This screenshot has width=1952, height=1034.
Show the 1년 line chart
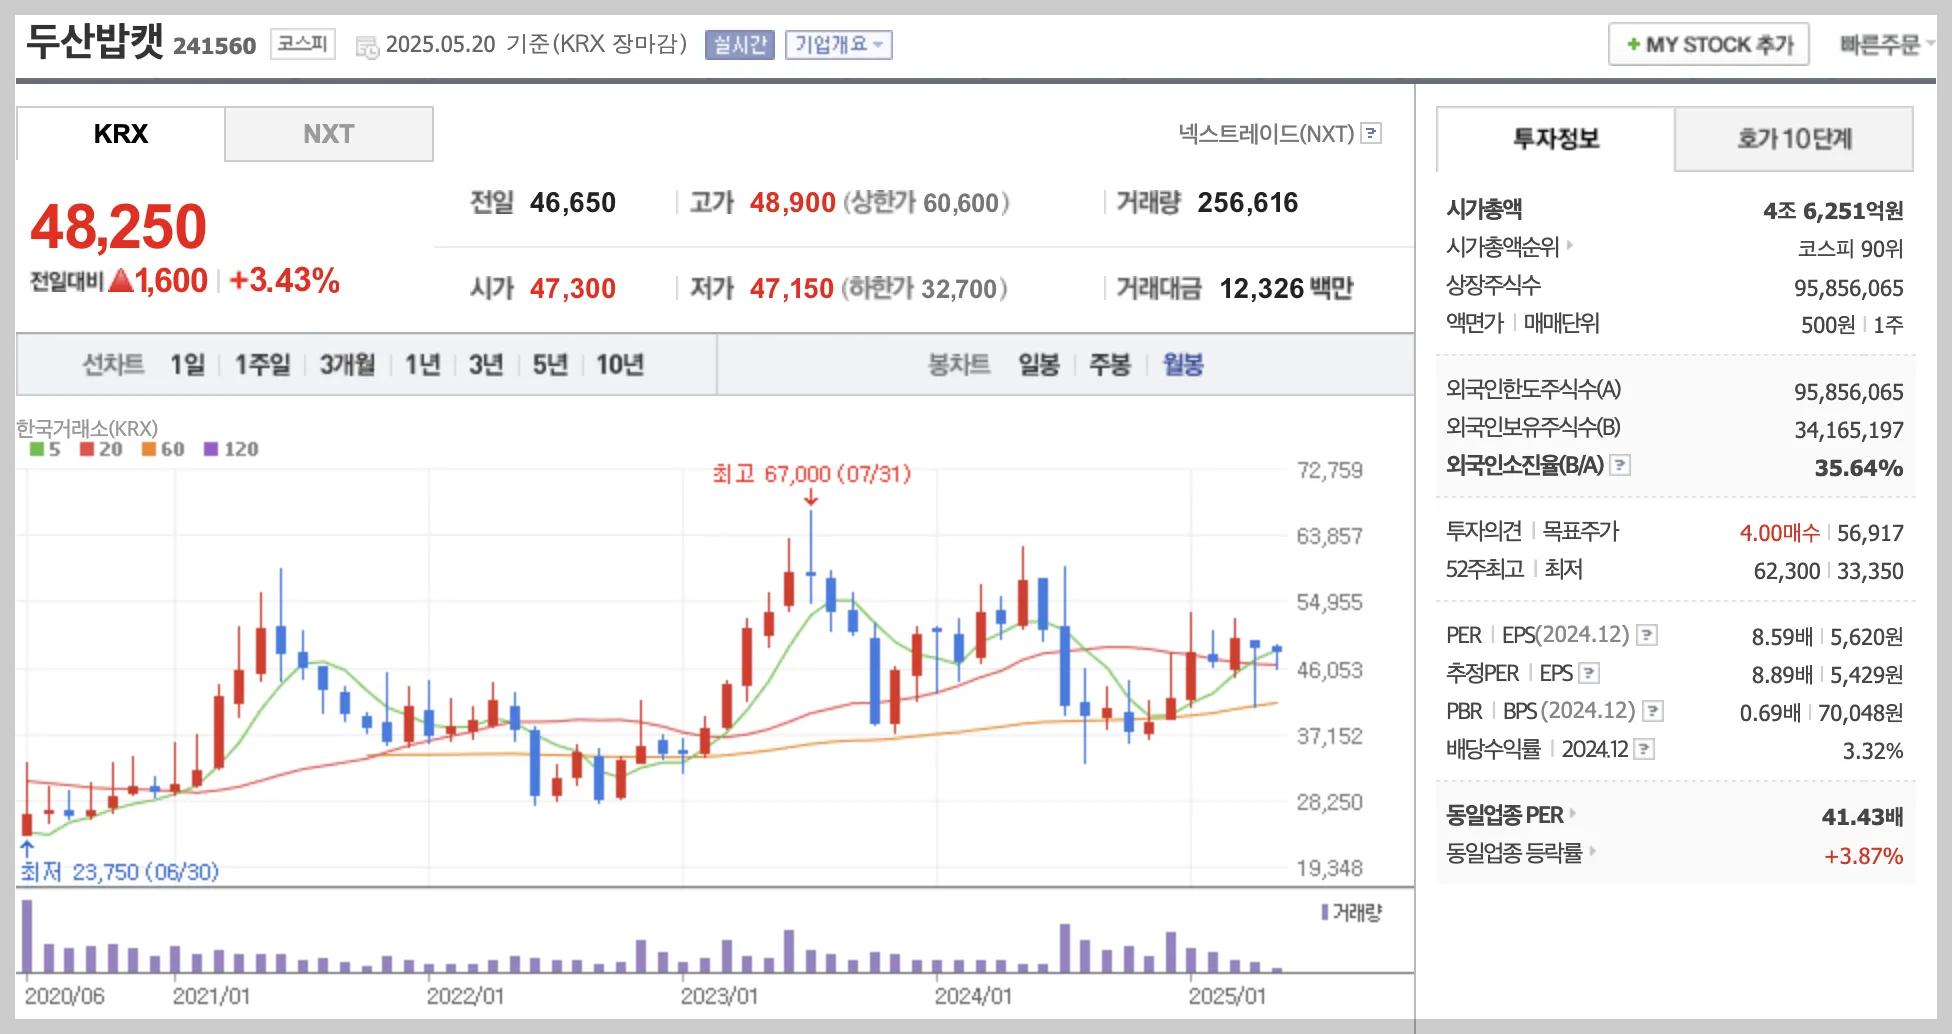pos(423,365)
